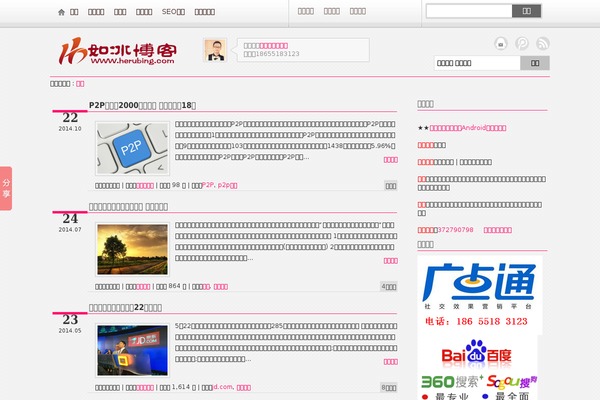The width and height of the screenshot is (600, 400).
Task: Open the SEO item in the top menu
Action: [173, 12]
